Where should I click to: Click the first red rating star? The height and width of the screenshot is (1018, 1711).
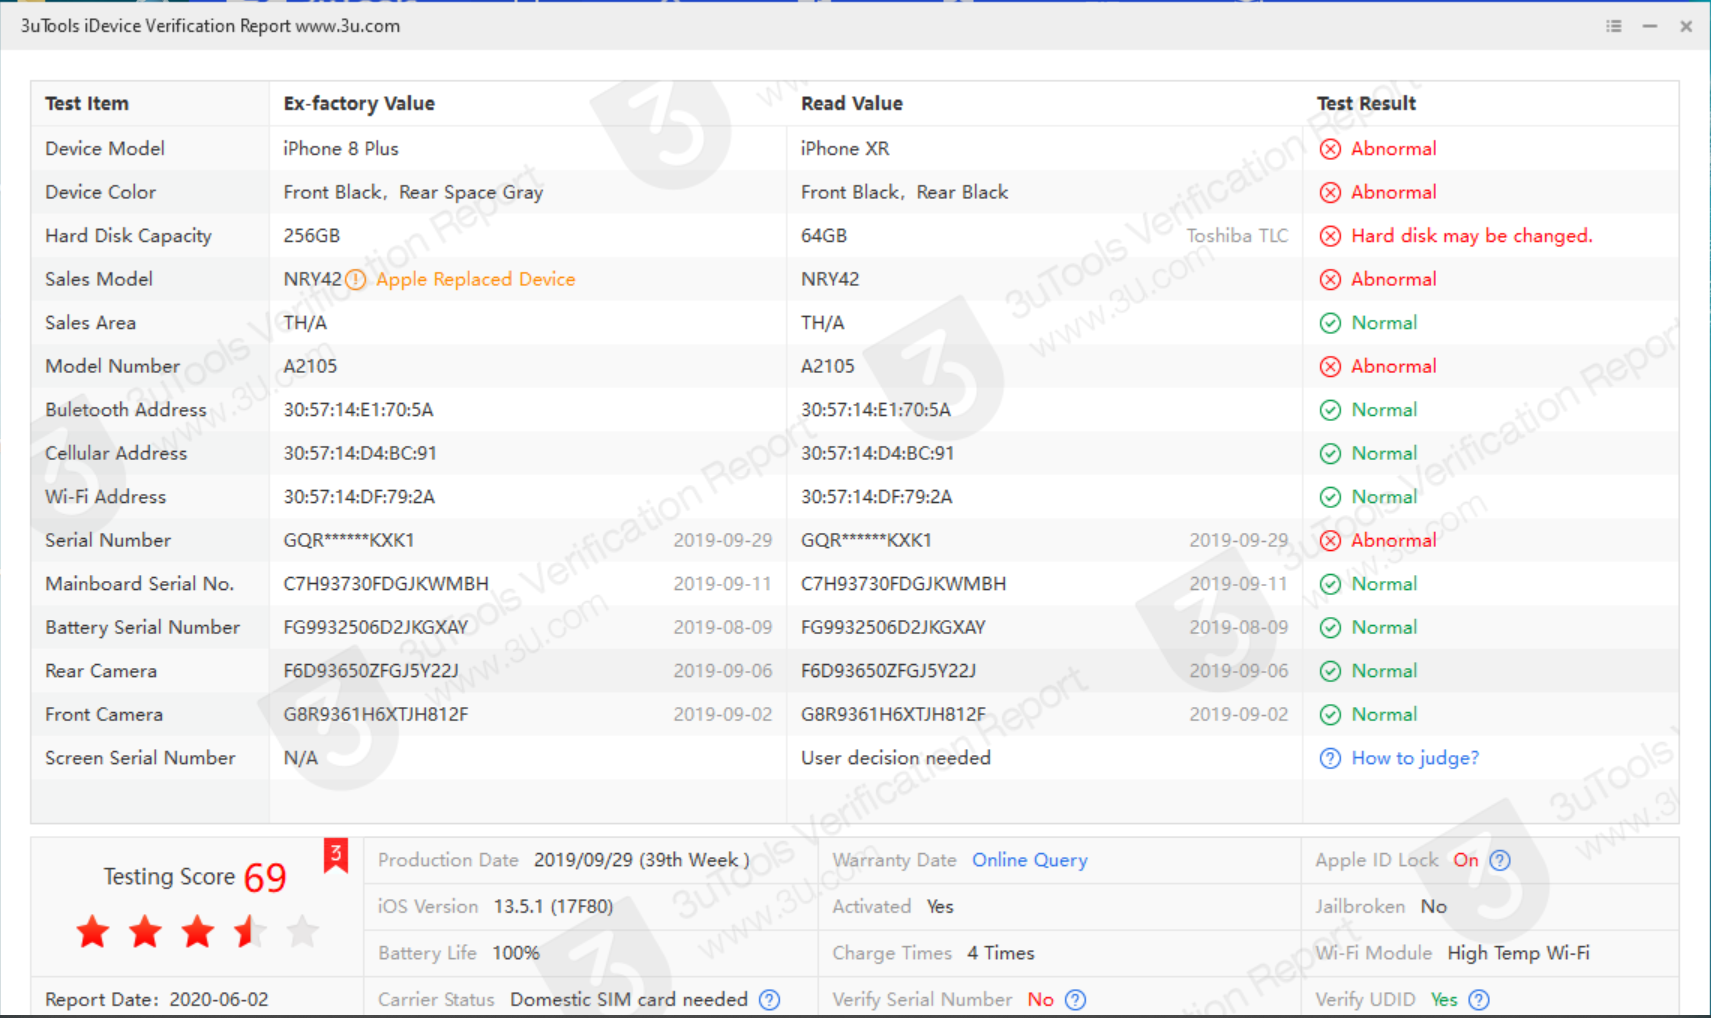(93, 932)
